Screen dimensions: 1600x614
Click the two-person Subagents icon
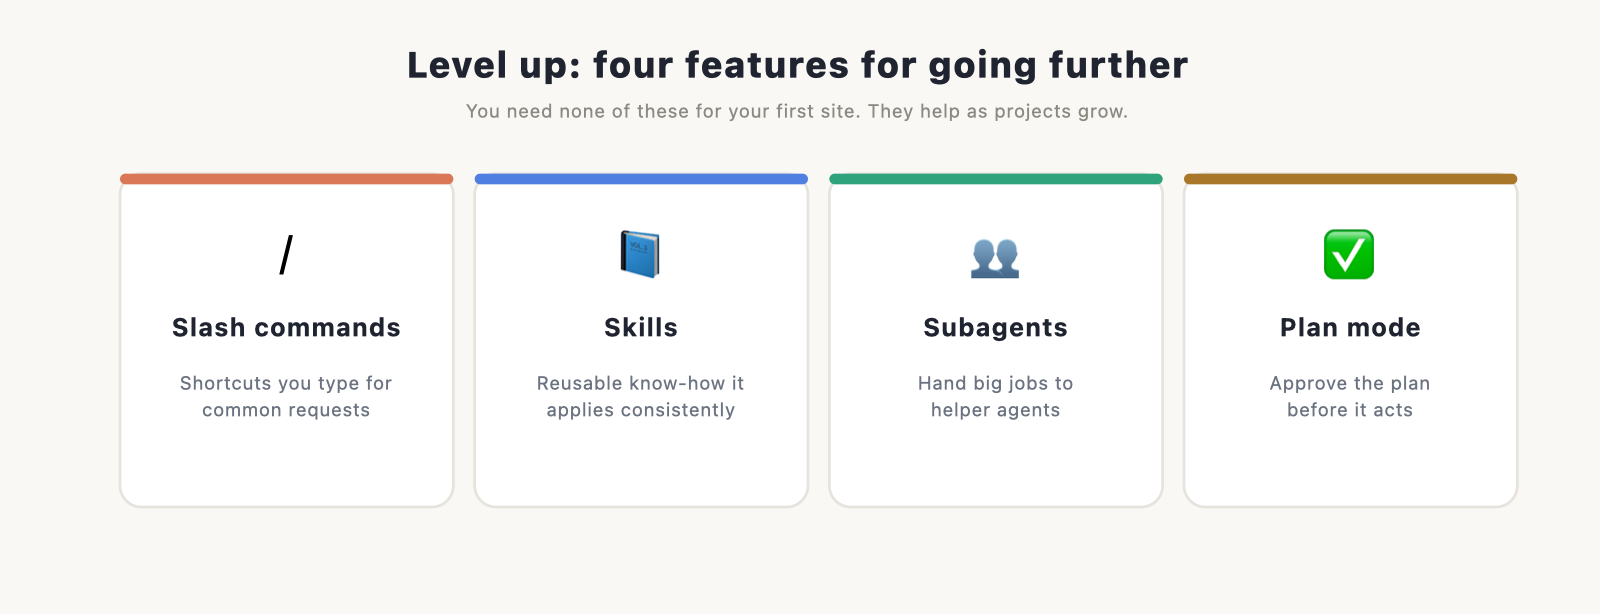pos(995,257)
